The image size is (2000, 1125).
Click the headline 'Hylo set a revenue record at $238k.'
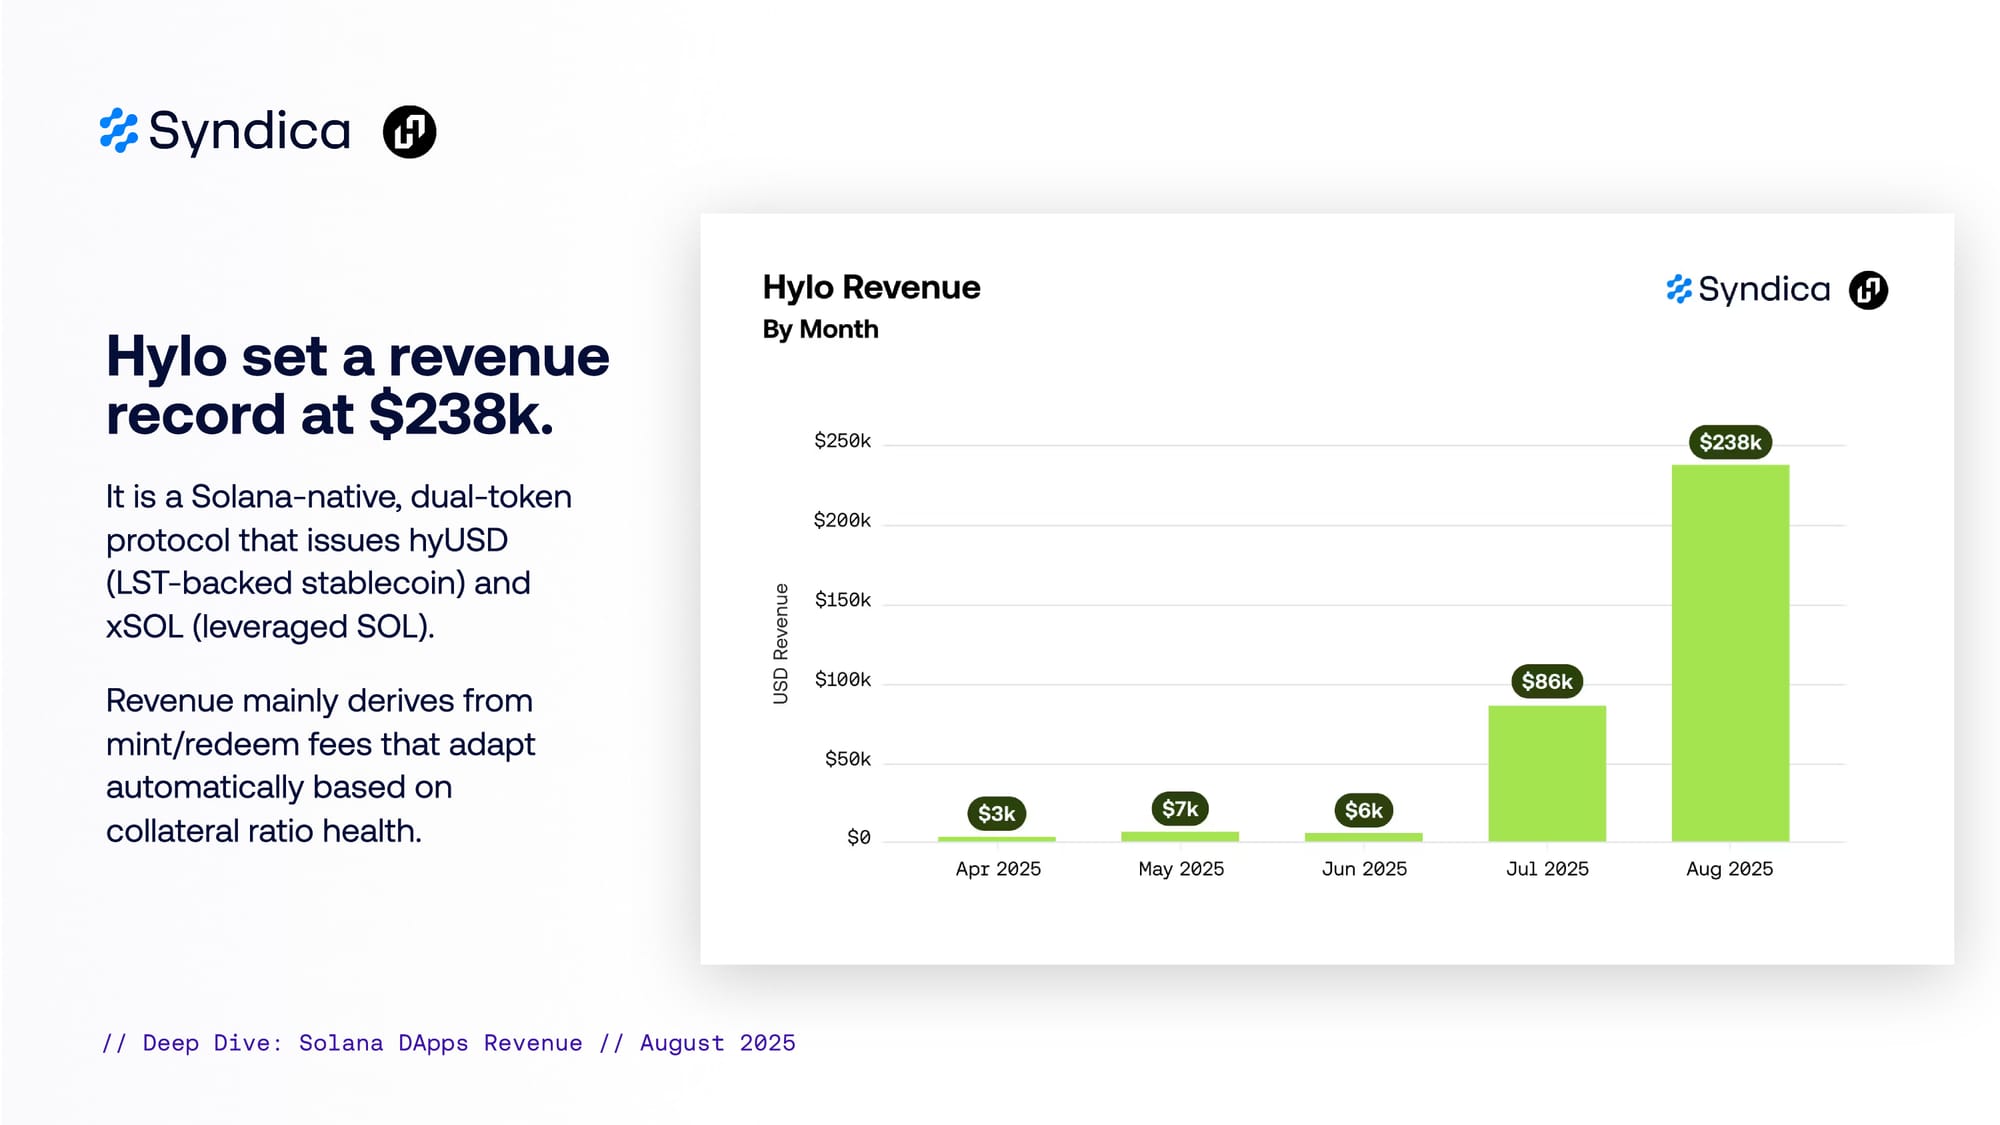tap(358, 385)
